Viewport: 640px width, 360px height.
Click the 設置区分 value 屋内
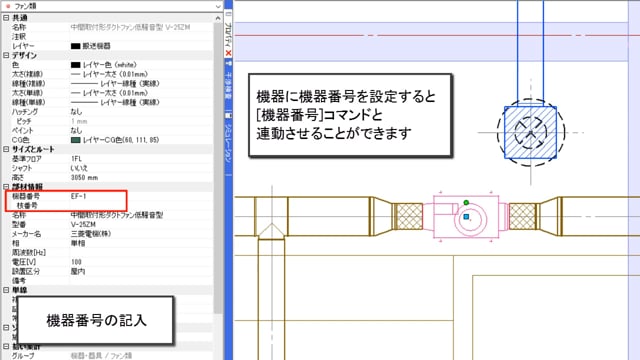click(x=78, y=271)
